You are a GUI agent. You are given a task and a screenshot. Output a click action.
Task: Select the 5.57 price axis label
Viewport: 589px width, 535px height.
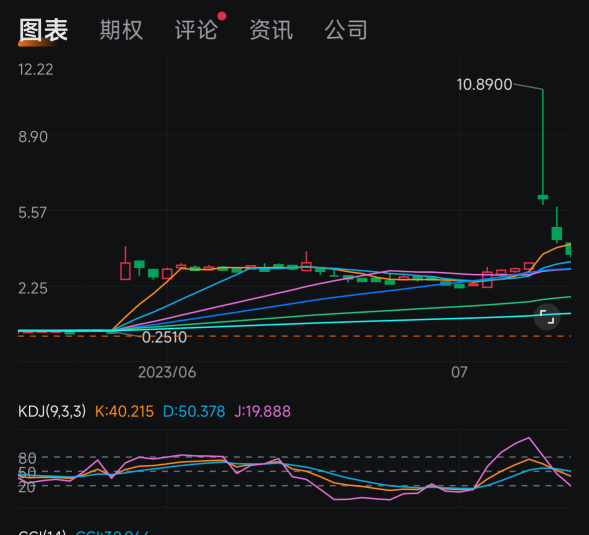[32, 213]
